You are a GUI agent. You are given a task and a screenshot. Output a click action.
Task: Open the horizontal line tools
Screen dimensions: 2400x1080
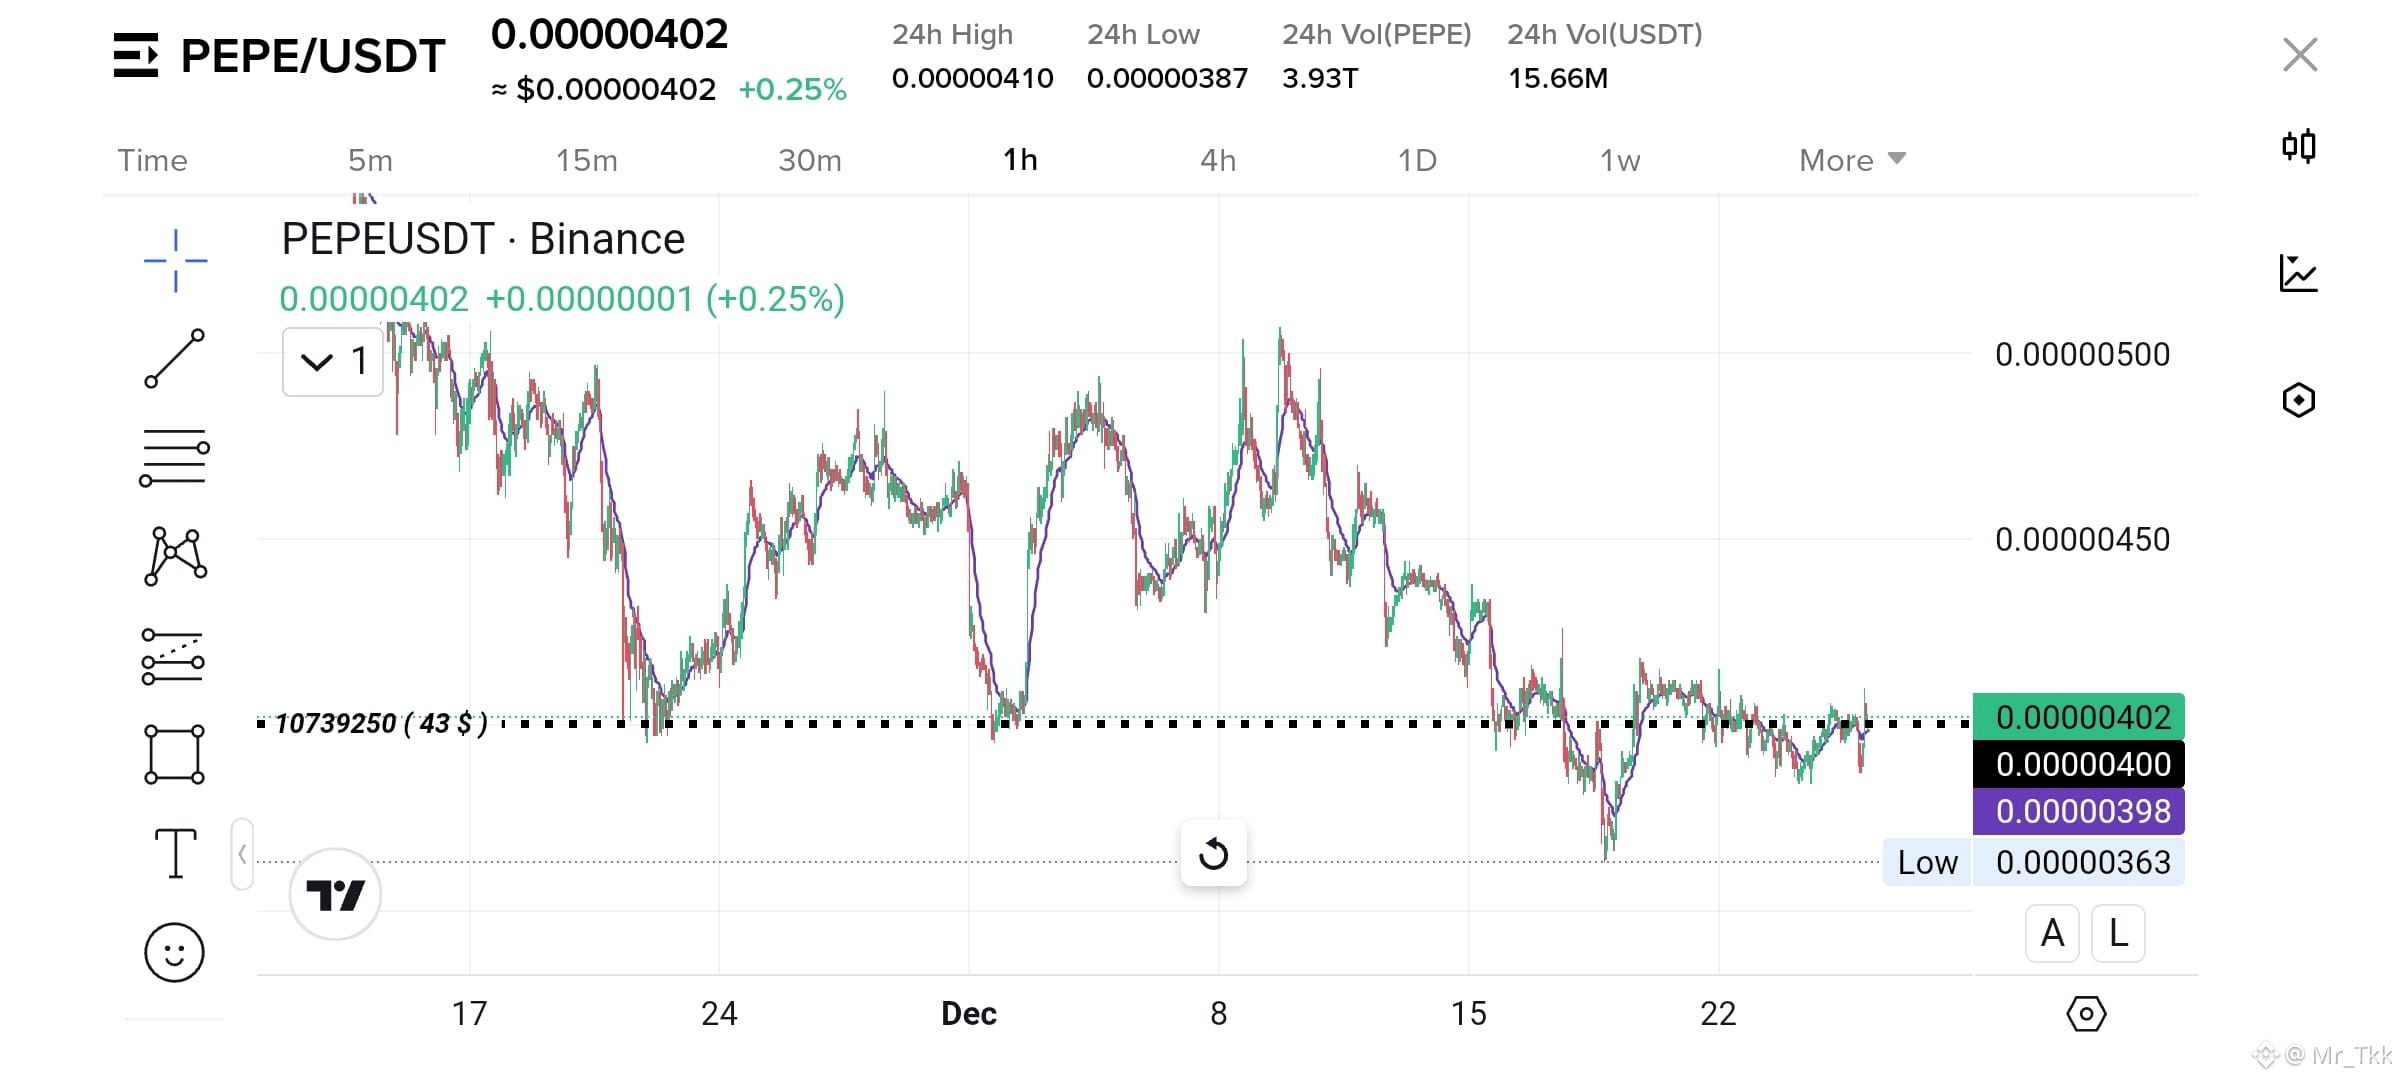[175, 457]
